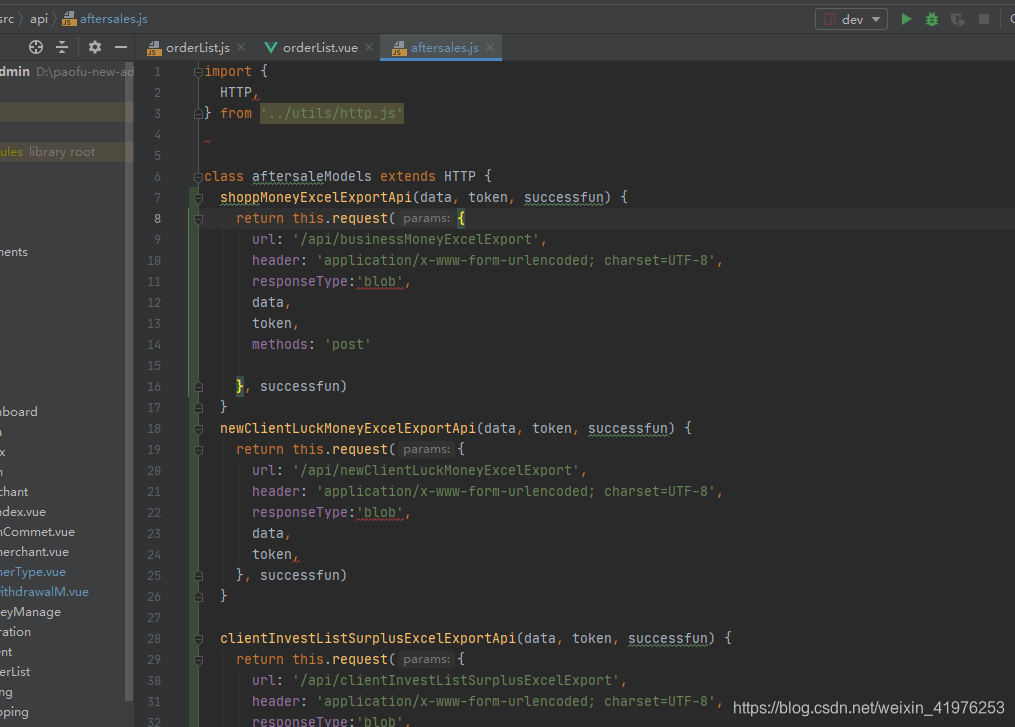The image size is (1015, 727).
Task: Click the '/api/newClientLuckMoneyExcelExport' url string
Action: (x=436, y=471)
